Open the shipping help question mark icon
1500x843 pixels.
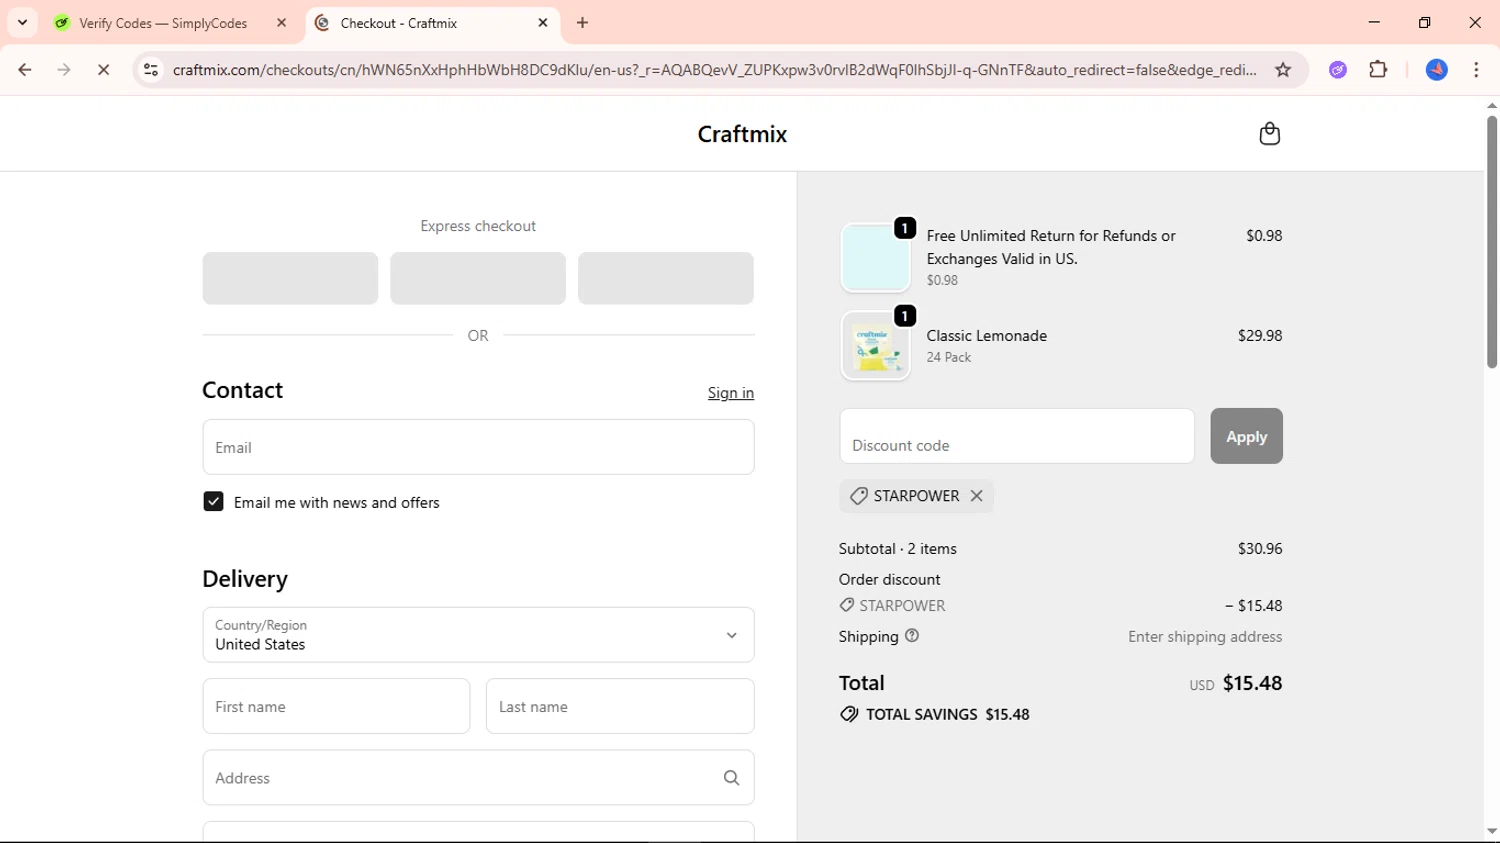click(x=912, y=636)
